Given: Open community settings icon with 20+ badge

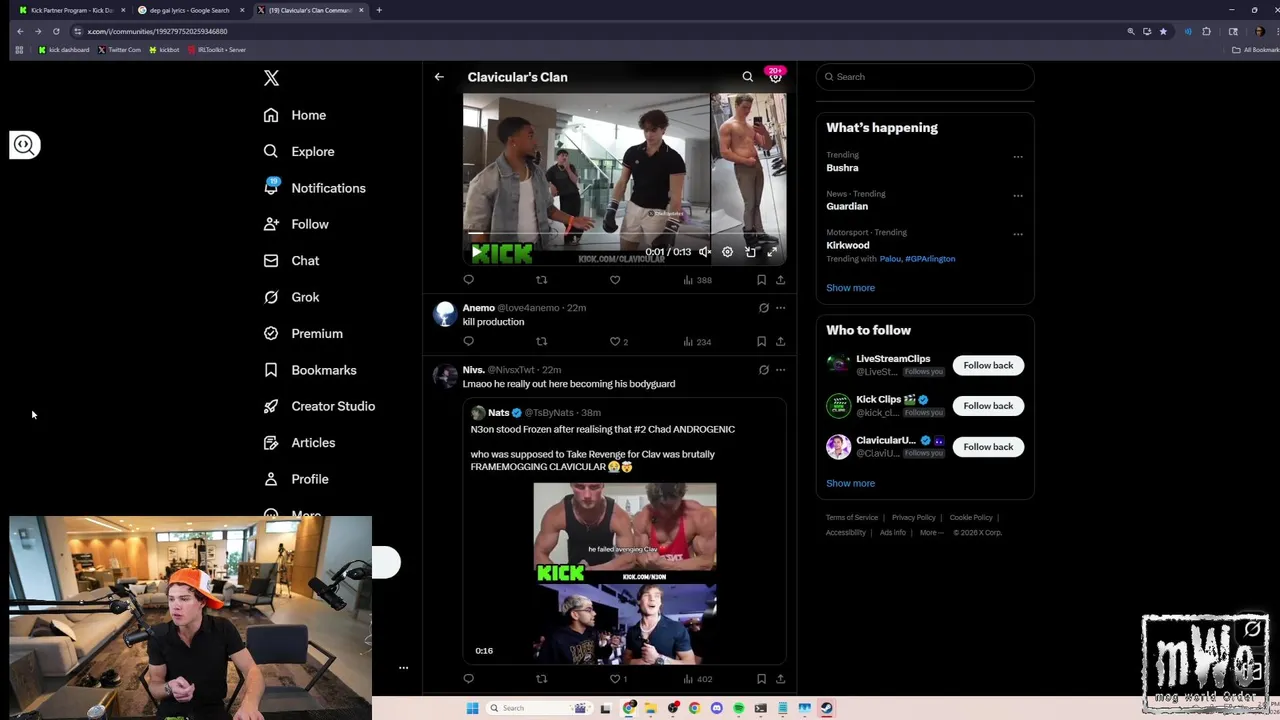Looking at the screenshot, I should pyautogui.click(x=775, y=77).
